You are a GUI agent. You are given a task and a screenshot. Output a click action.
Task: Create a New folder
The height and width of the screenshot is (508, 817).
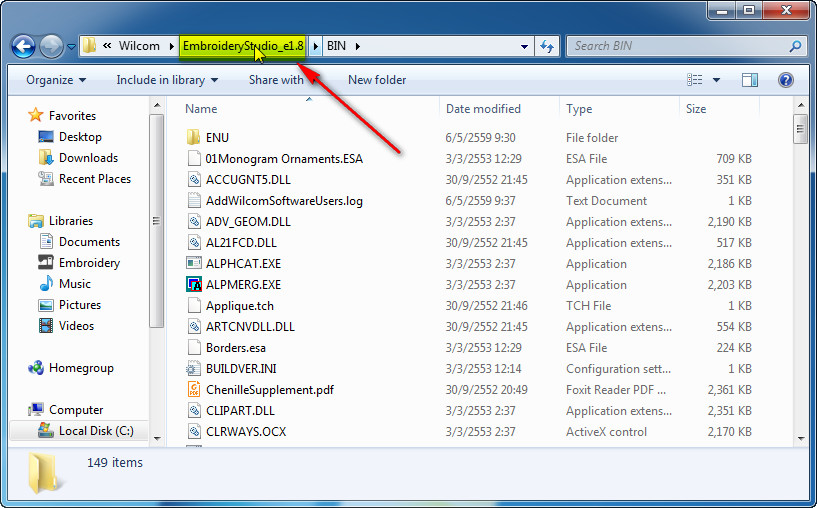377,80
